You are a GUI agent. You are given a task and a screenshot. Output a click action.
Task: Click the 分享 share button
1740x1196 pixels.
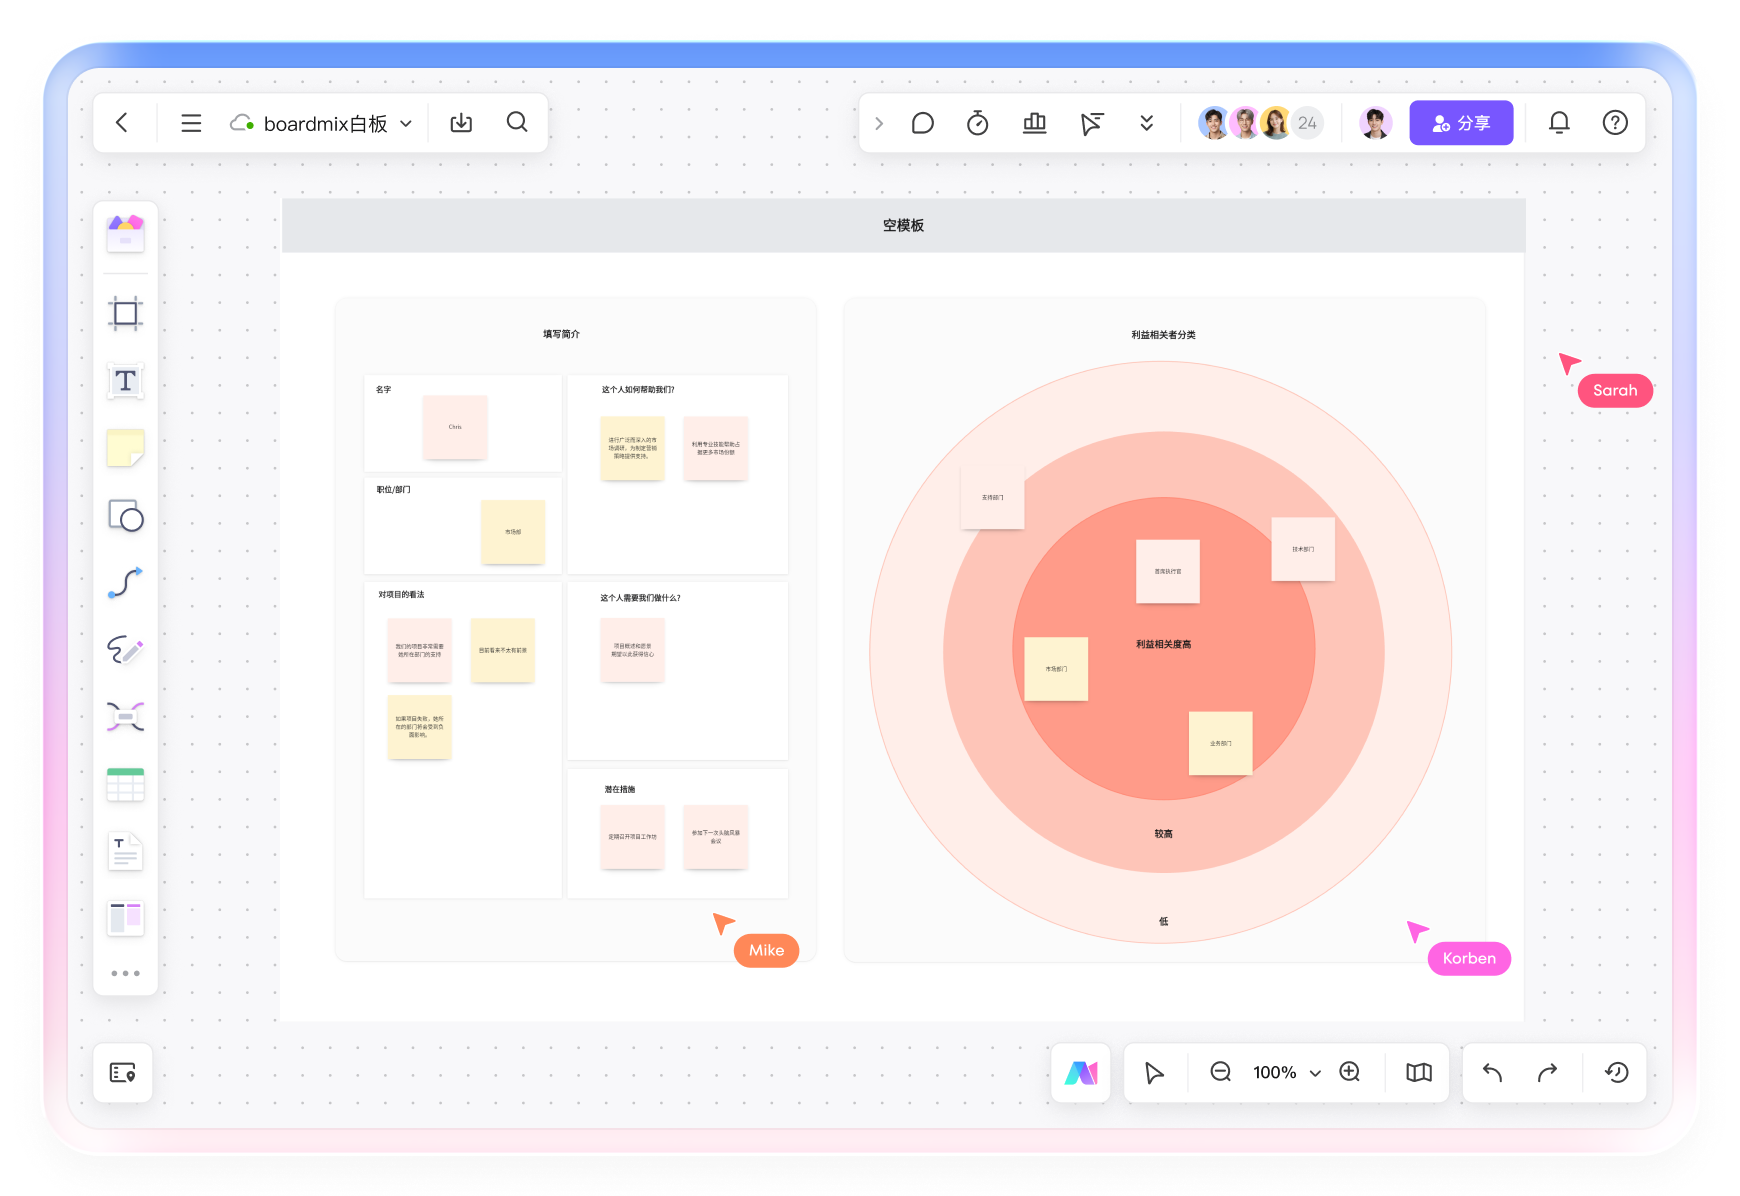pyautogui.click(x=1460, y=123)
